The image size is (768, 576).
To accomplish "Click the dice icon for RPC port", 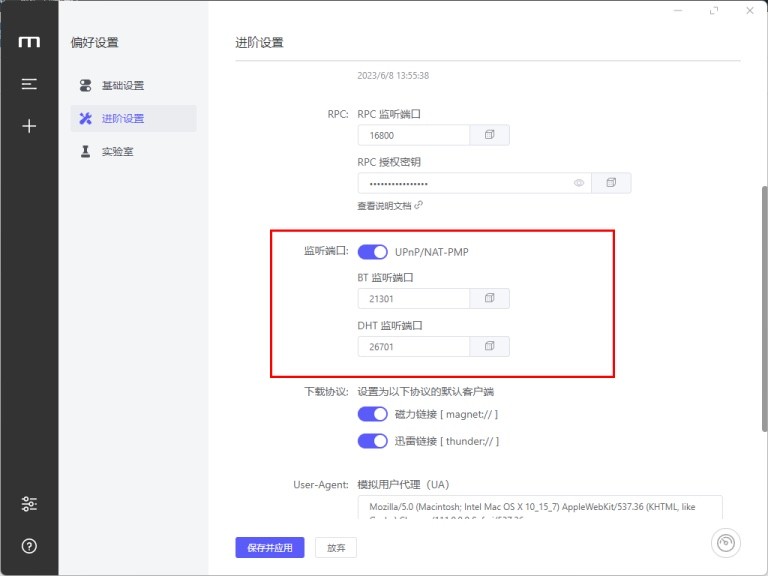I will pyautogui.click(x=489, y=135).
